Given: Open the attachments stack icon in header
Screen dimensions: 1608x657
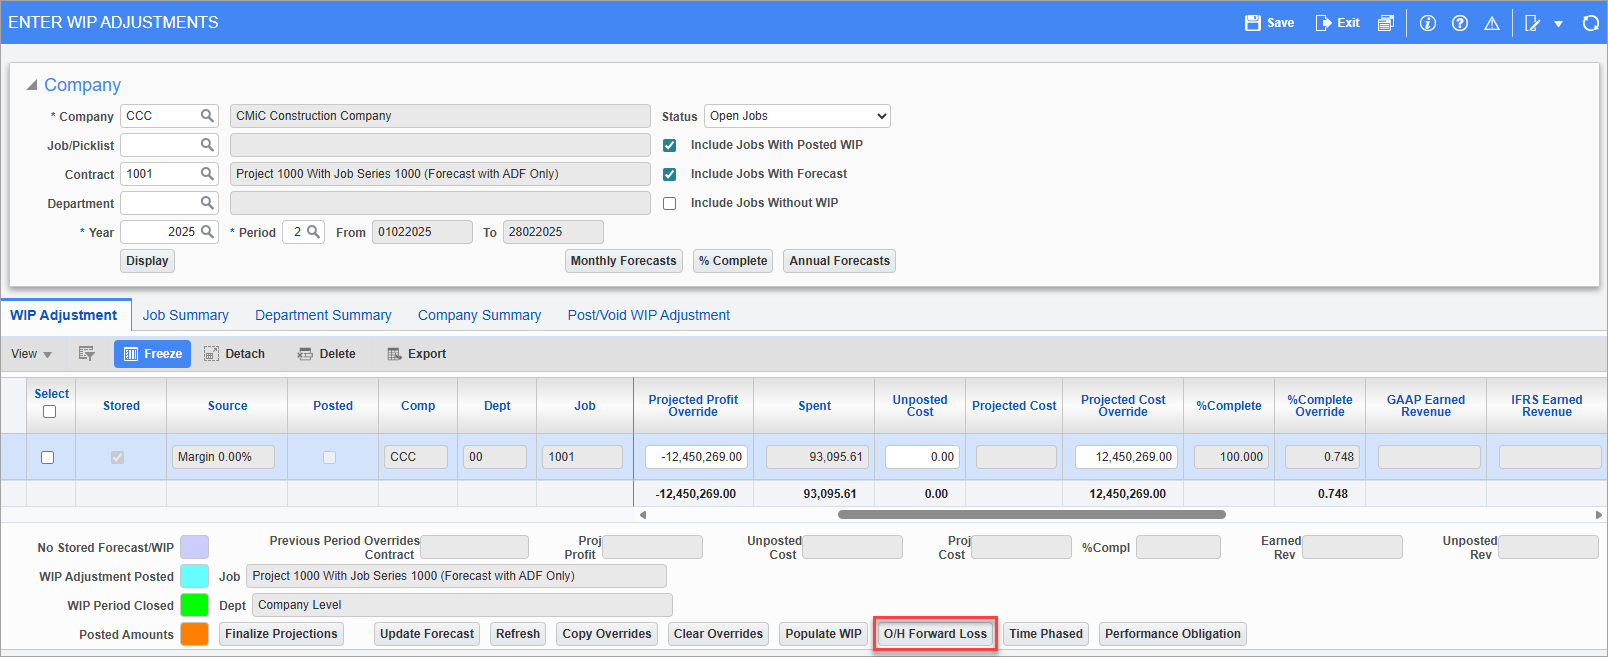Looking at the screenshot, I should [x=1385, y=23].
